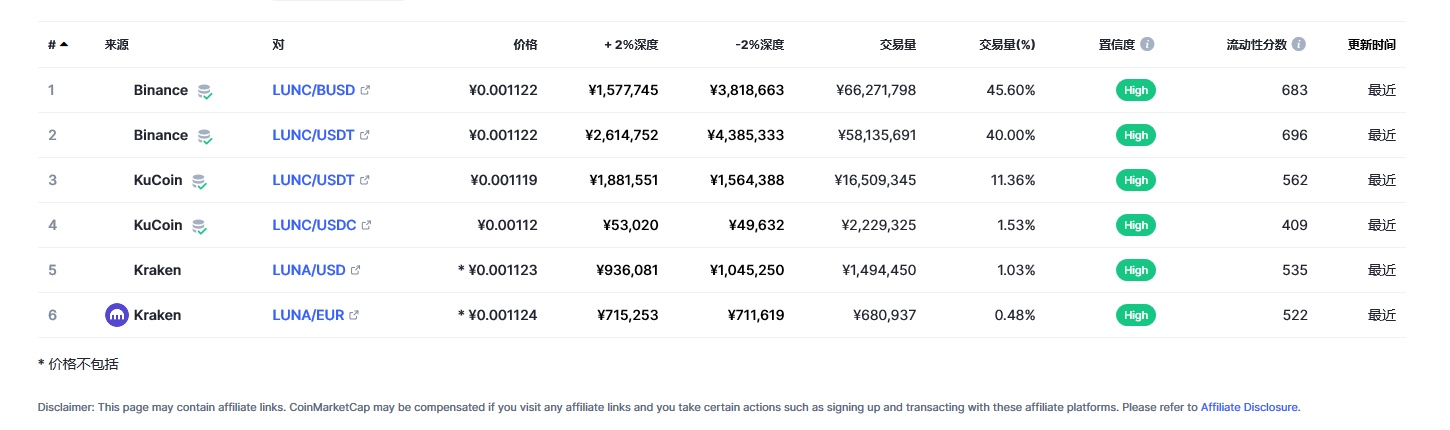The height and width of the screenshot is (430, 1450).
Task: Click reserve badge icon next to first Binance
Action: coord(204,91)
